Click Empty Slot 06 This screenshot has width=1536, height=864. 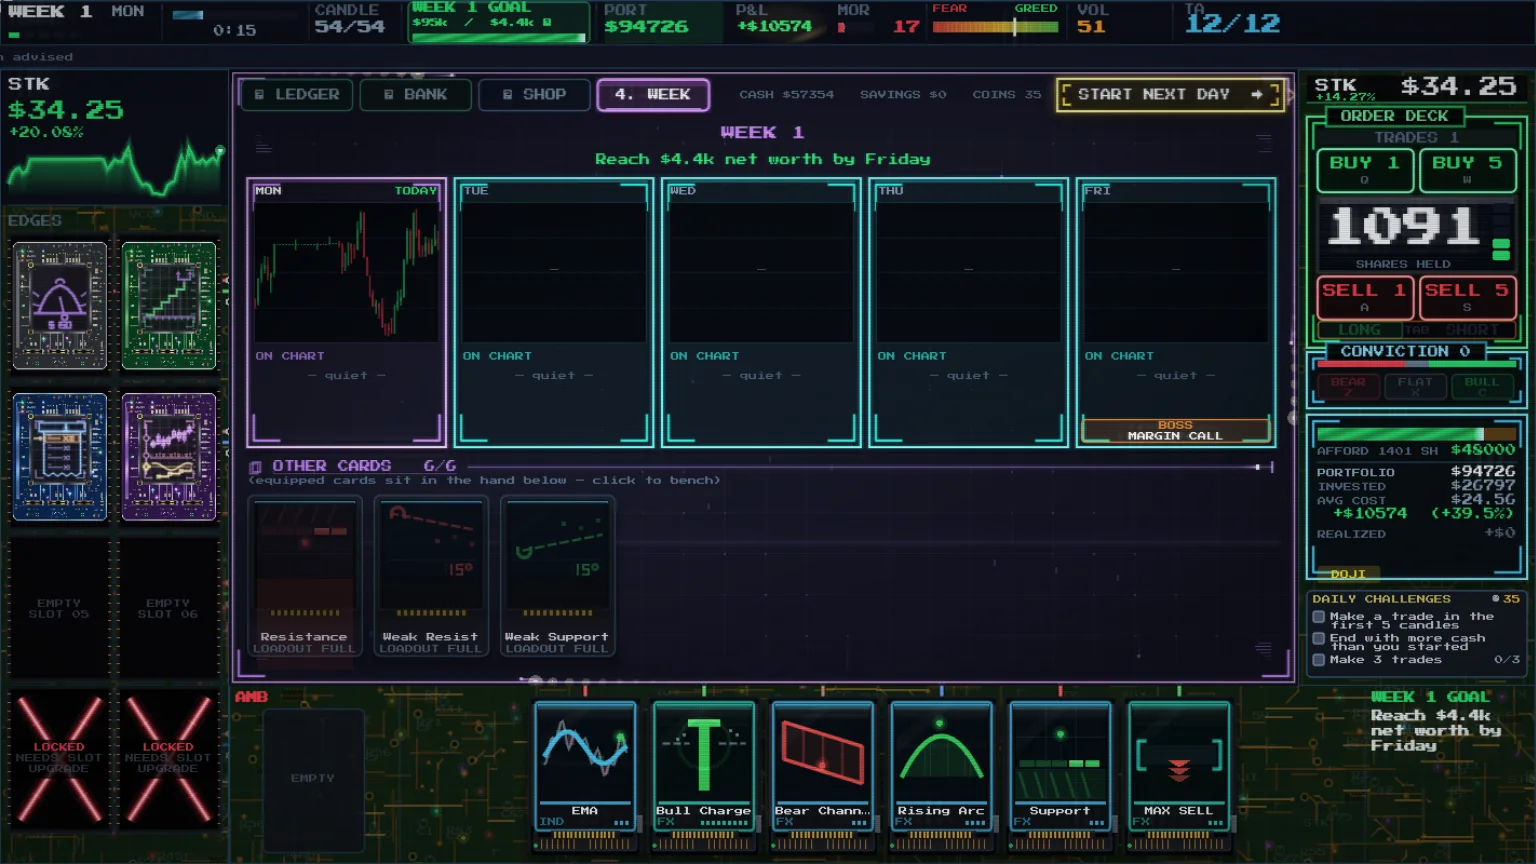(x=168, y=608)
